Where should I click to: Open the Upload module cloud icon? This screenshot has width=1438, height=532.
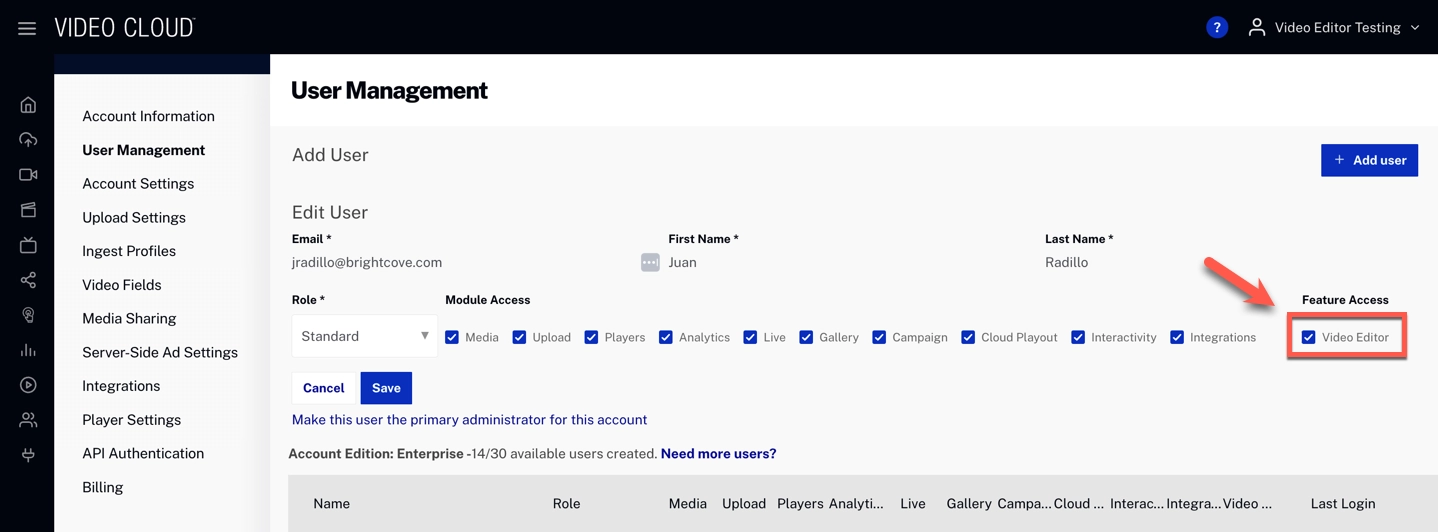point(28,140)
